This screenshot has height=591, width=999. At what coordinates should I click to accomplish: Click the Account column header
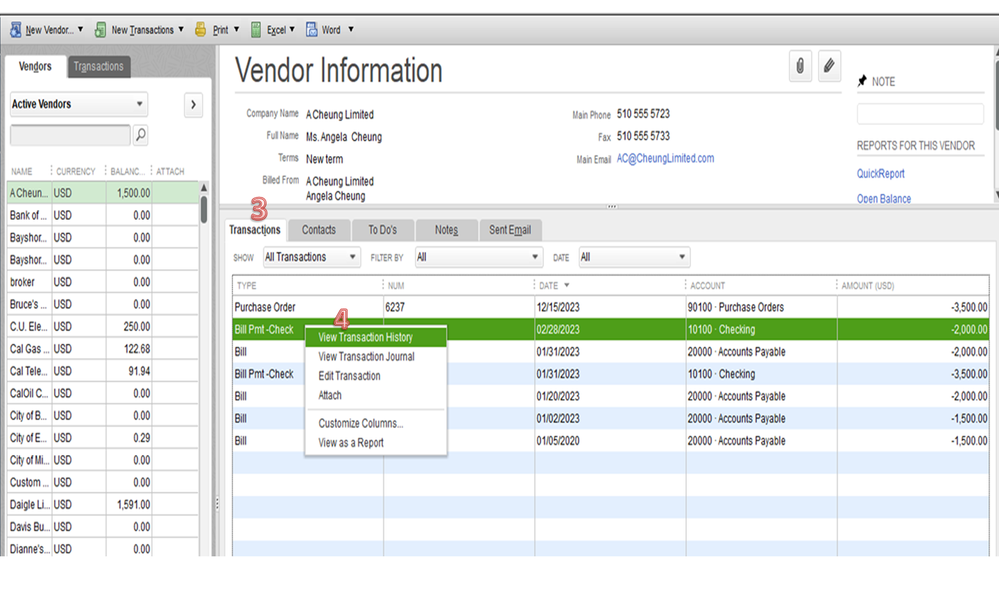[x=761, y=285]
